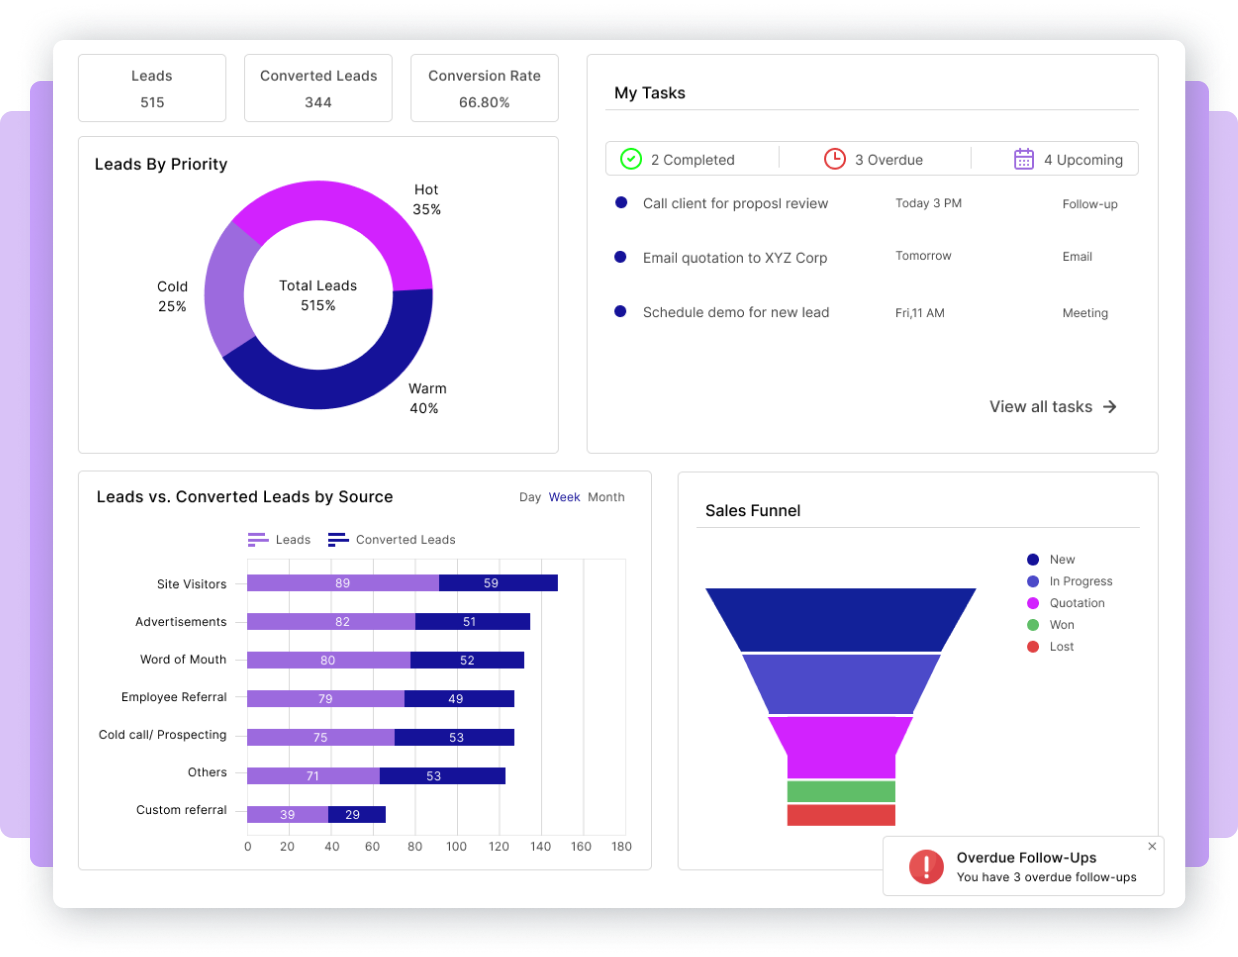Switch chart view to Day

click(530, 497)
